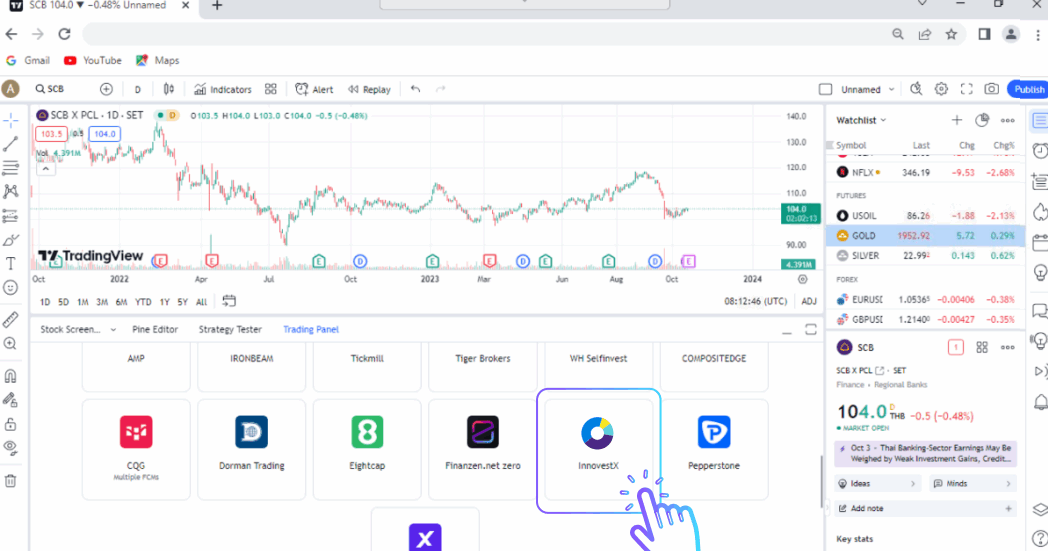Viewport: 1048px width, 551px height.
Task: Open Ideas for SCB
Action: tap(878, 483)
